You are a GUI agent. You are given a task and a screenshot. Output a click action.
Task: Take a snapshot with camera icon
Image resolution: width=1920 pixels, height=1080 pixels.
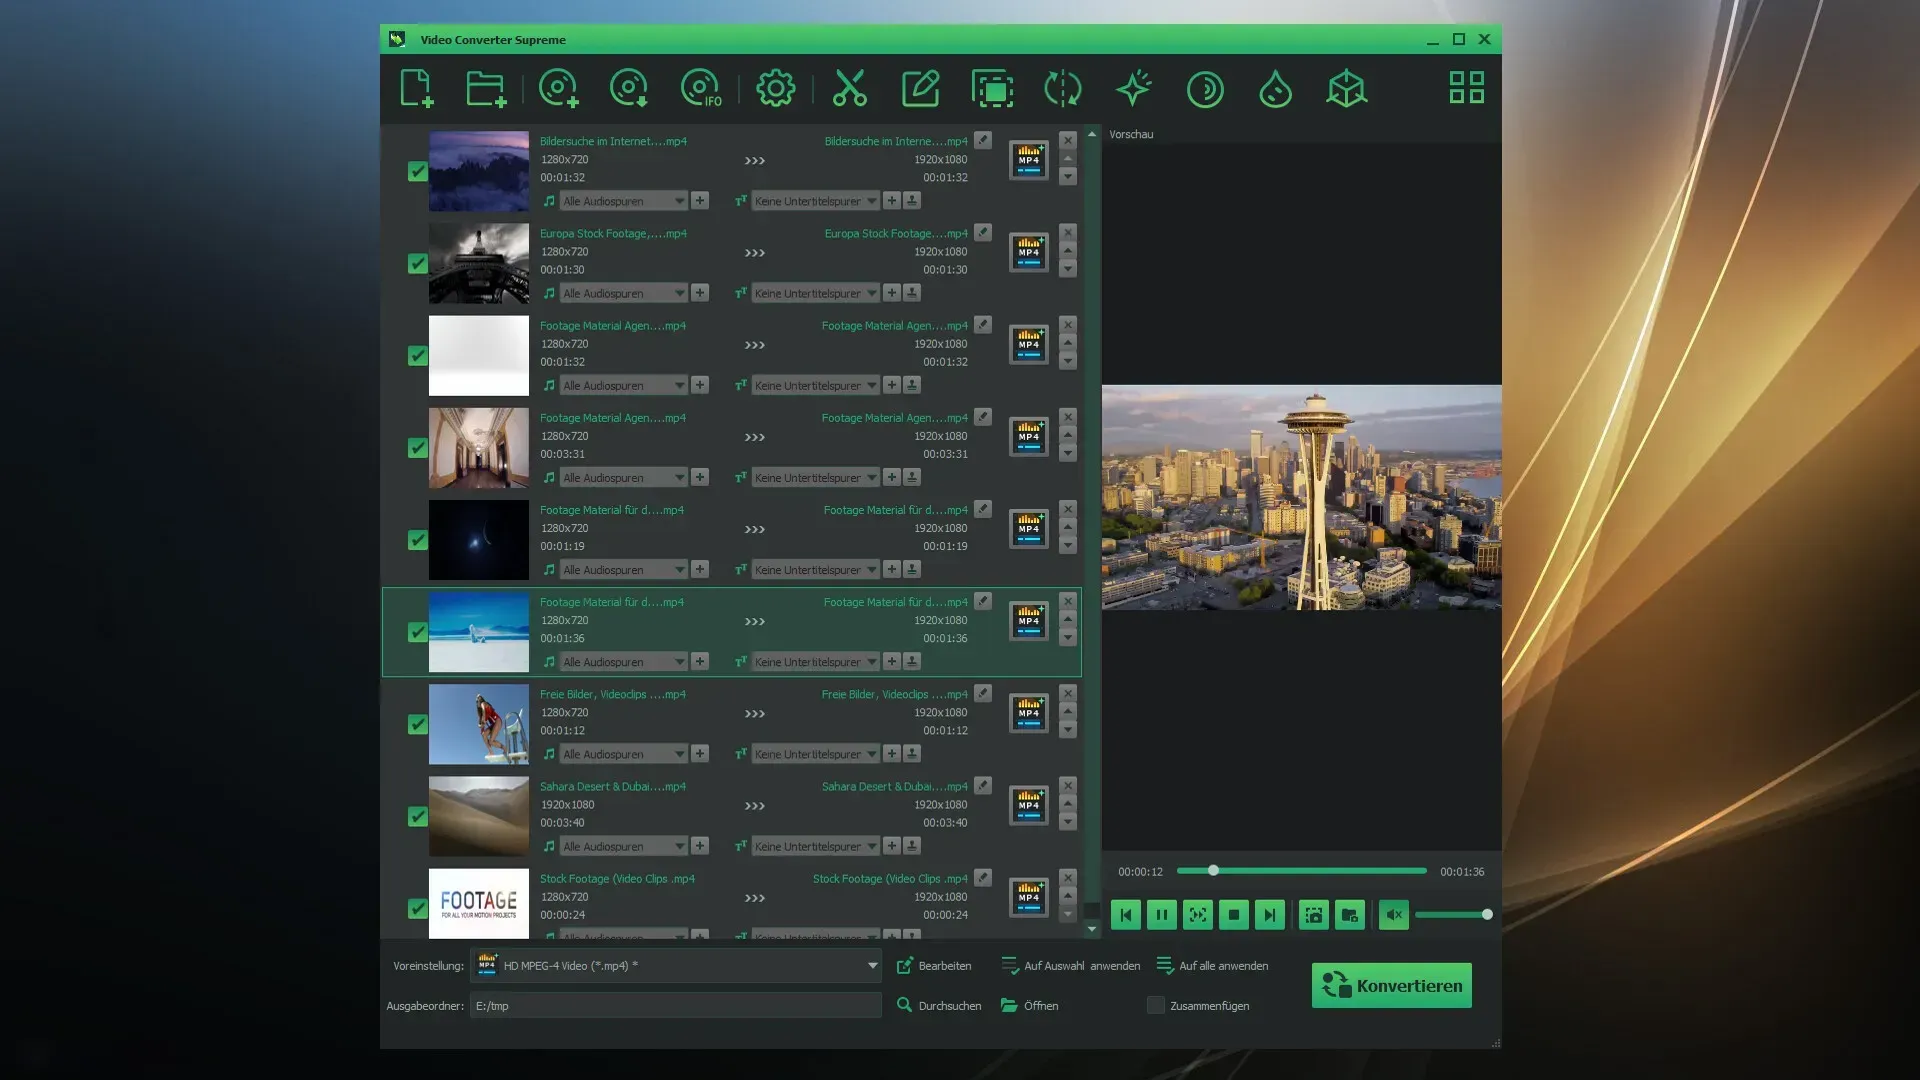pyautogui.click(x=1313, y=915)
